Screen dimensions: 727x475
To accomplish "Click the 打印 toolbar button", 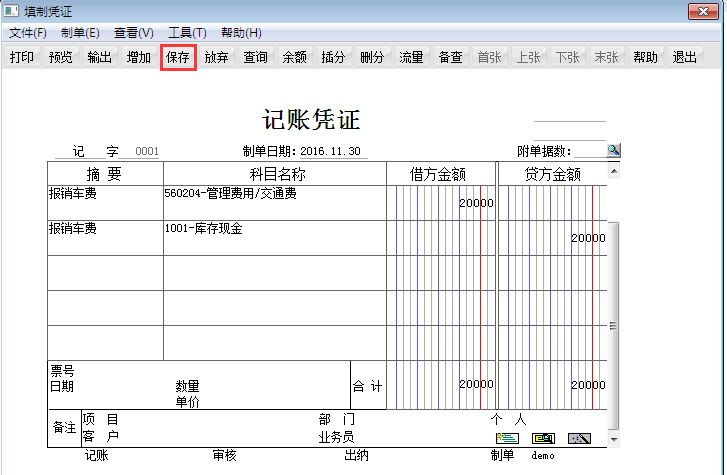I will pos(22,57).
